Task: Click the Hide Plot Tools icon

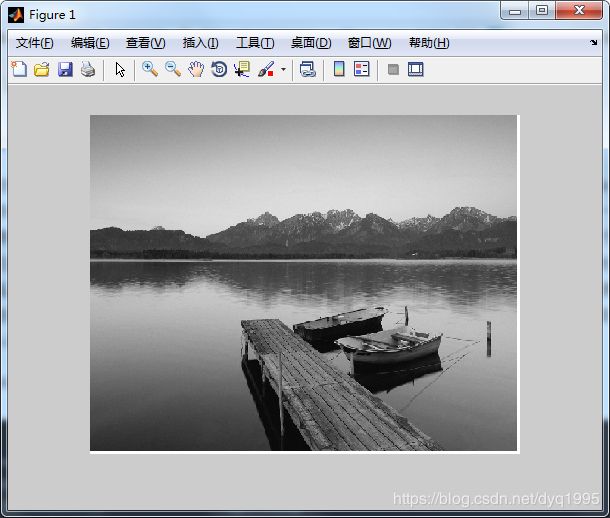Action: click(x=393, y=70)
